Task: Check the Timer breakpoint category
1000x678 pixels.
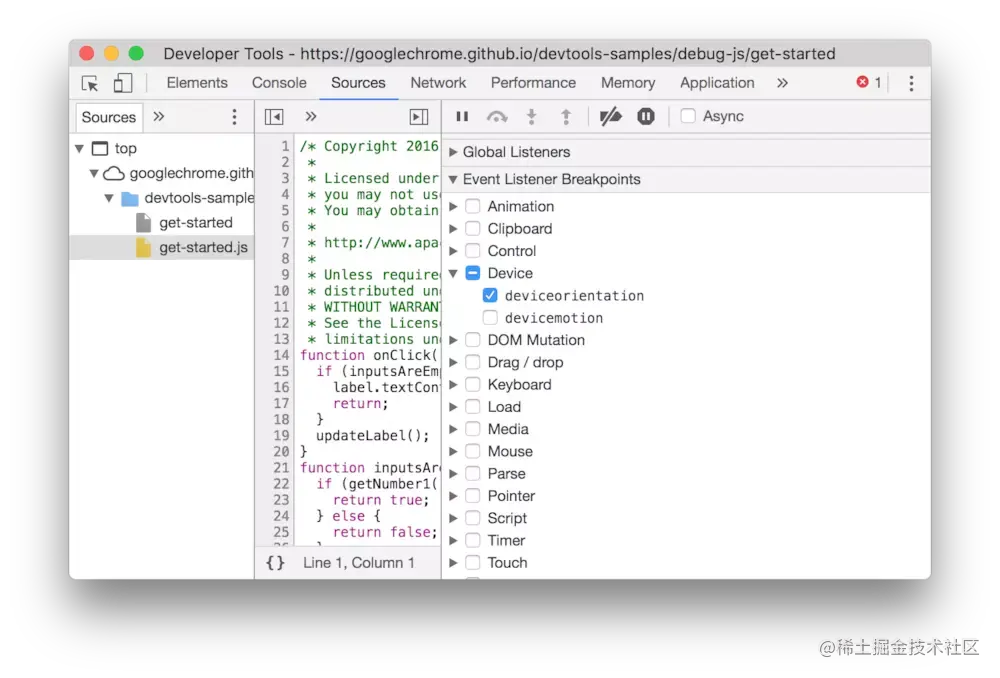Action: coord(473,540)
